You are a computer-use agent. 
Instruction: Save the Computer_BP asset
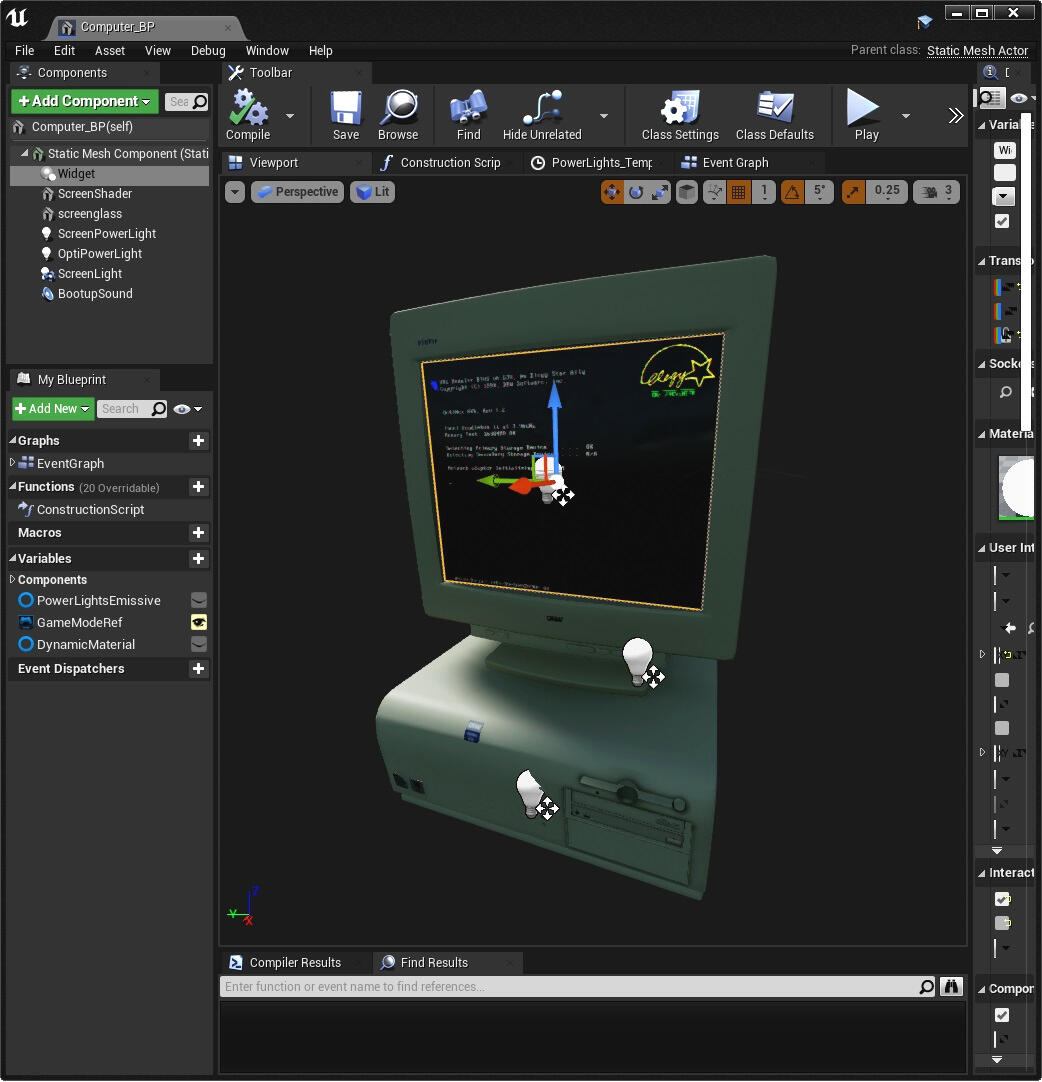345,115
